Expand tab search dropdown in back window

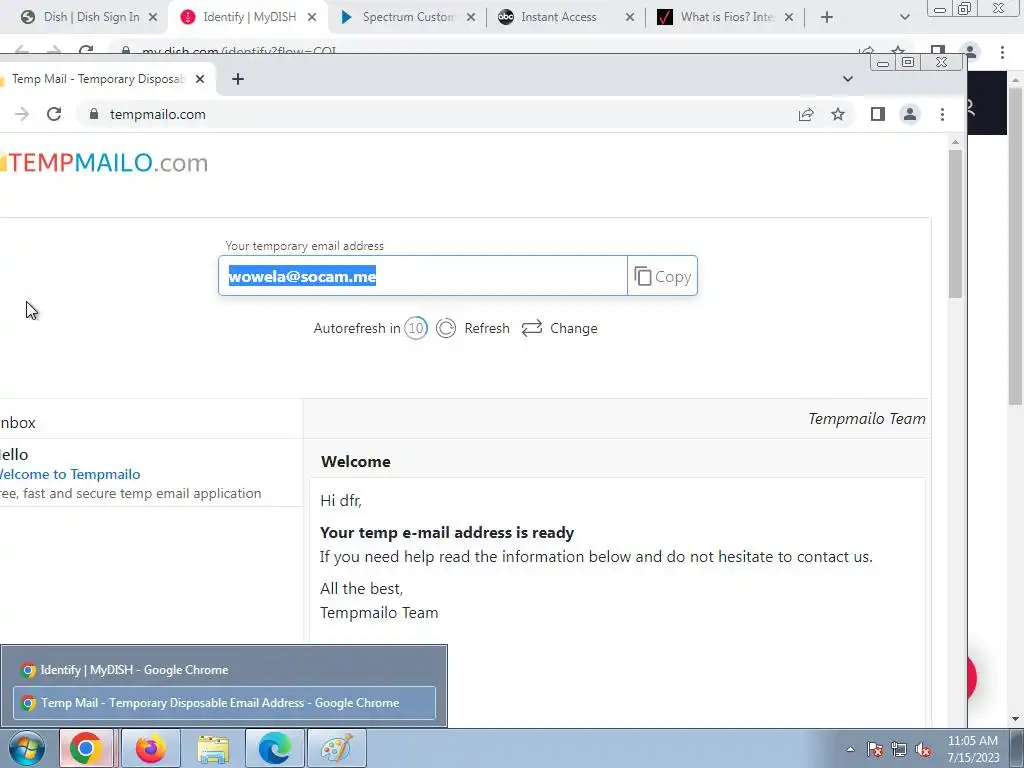point(904,17)
